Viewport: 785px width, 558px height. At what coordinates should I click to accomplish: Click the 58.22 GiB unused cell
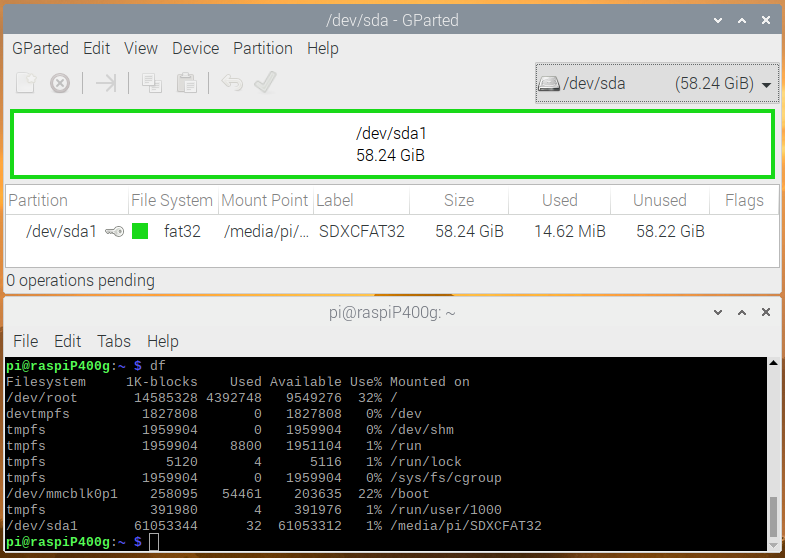(x=670, y=231)
